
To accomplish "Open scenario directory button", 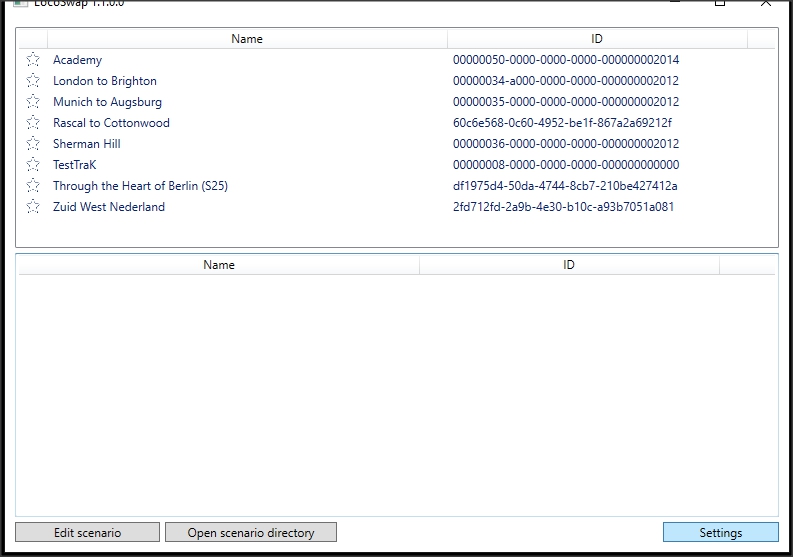I will click(251, 532).
